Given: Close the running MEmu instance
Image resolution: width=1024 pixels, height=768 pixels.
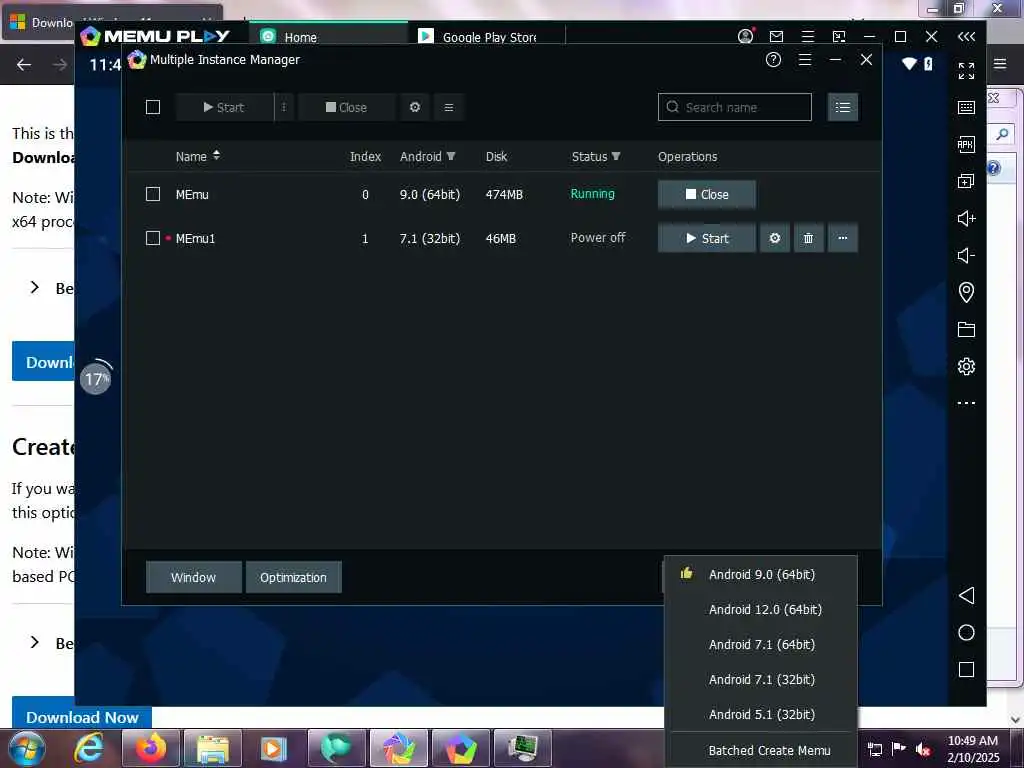Looking at the screenshot, I should [707, 195].
